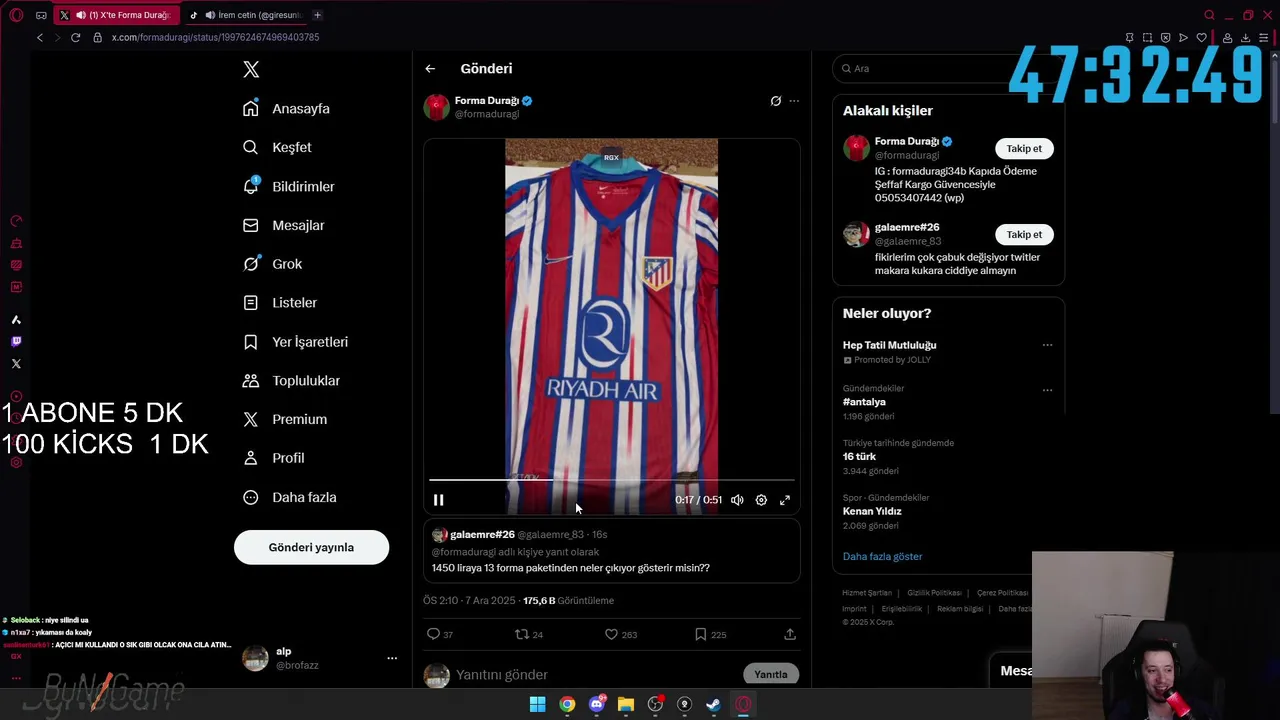The width and height of the screenshot is (1280, 720).
Task: Click the Topluluklar people icon
Action: [251, 381]
